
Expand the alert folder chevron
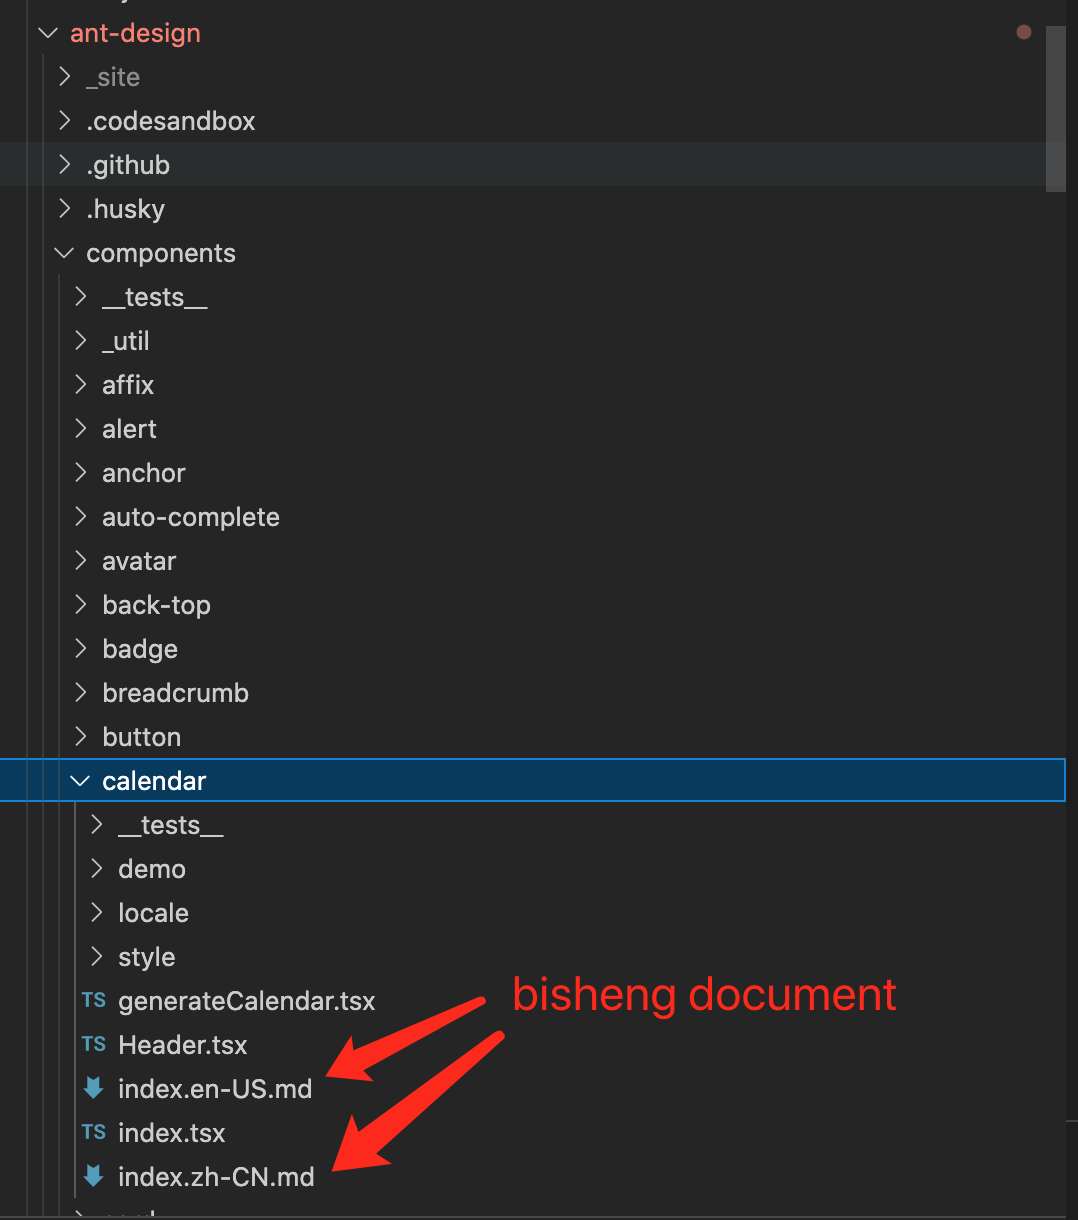click(81, 429)
